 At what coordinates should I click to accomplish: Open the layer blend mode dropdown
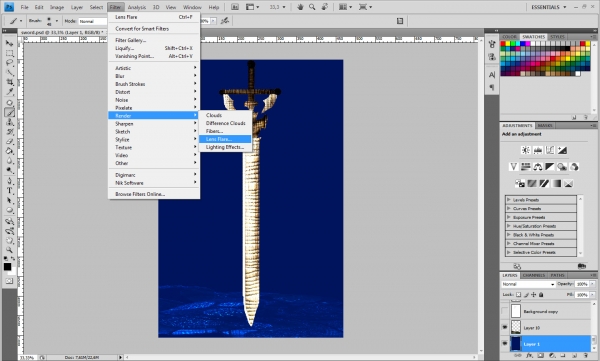point(528,284)
